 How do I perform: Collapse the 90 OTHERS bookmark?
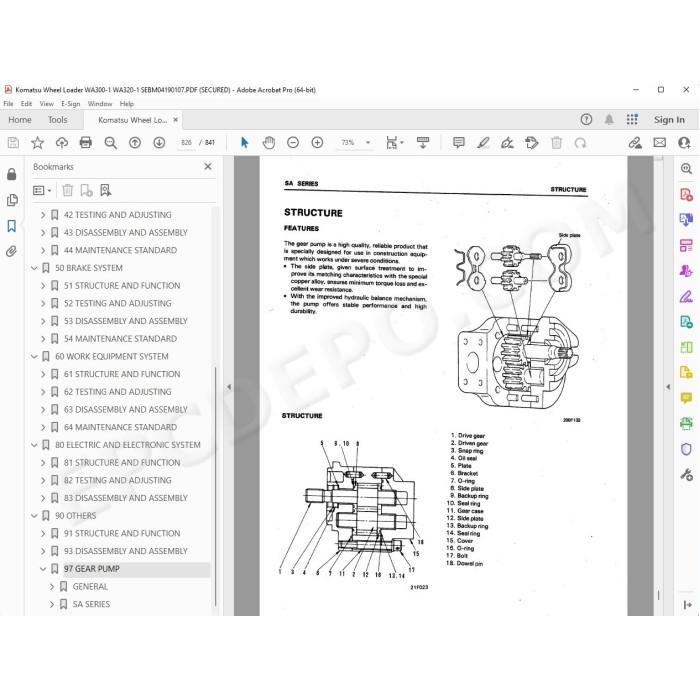click(34, 516)
